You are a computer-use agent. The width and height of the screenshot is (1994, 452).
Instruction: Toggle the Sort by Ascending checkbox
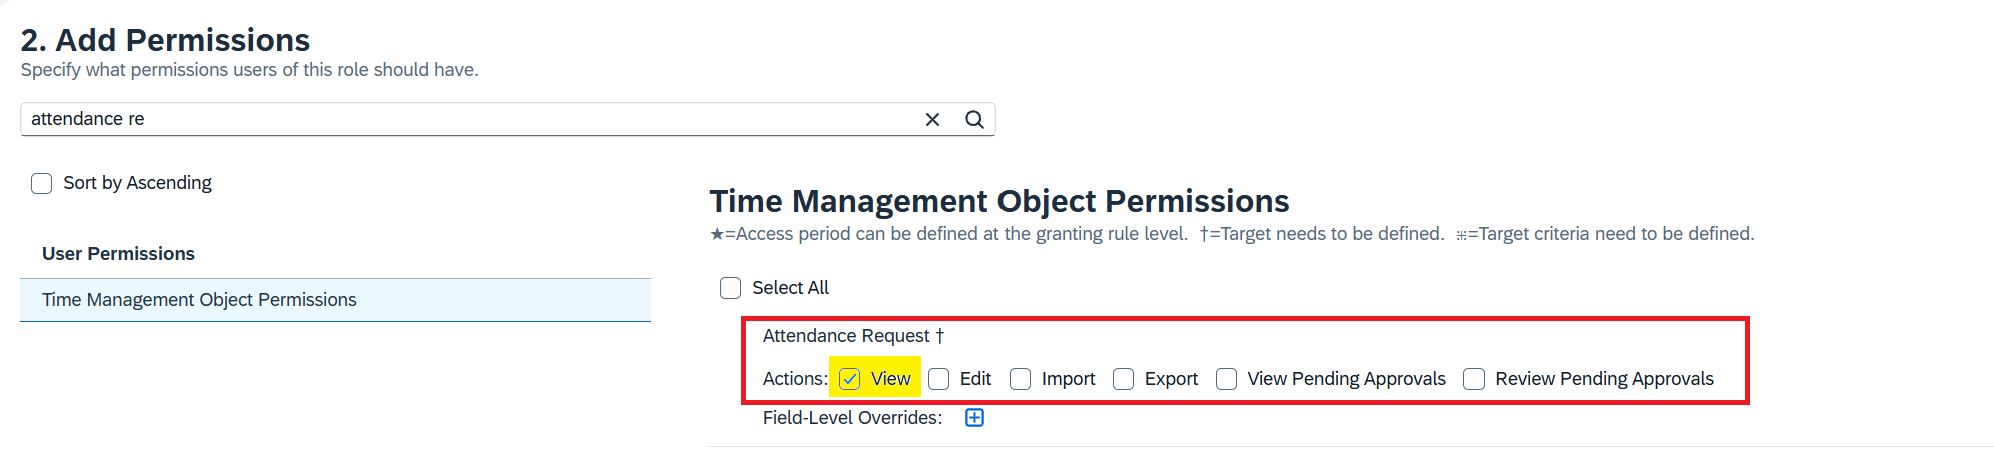coord(41,183)
